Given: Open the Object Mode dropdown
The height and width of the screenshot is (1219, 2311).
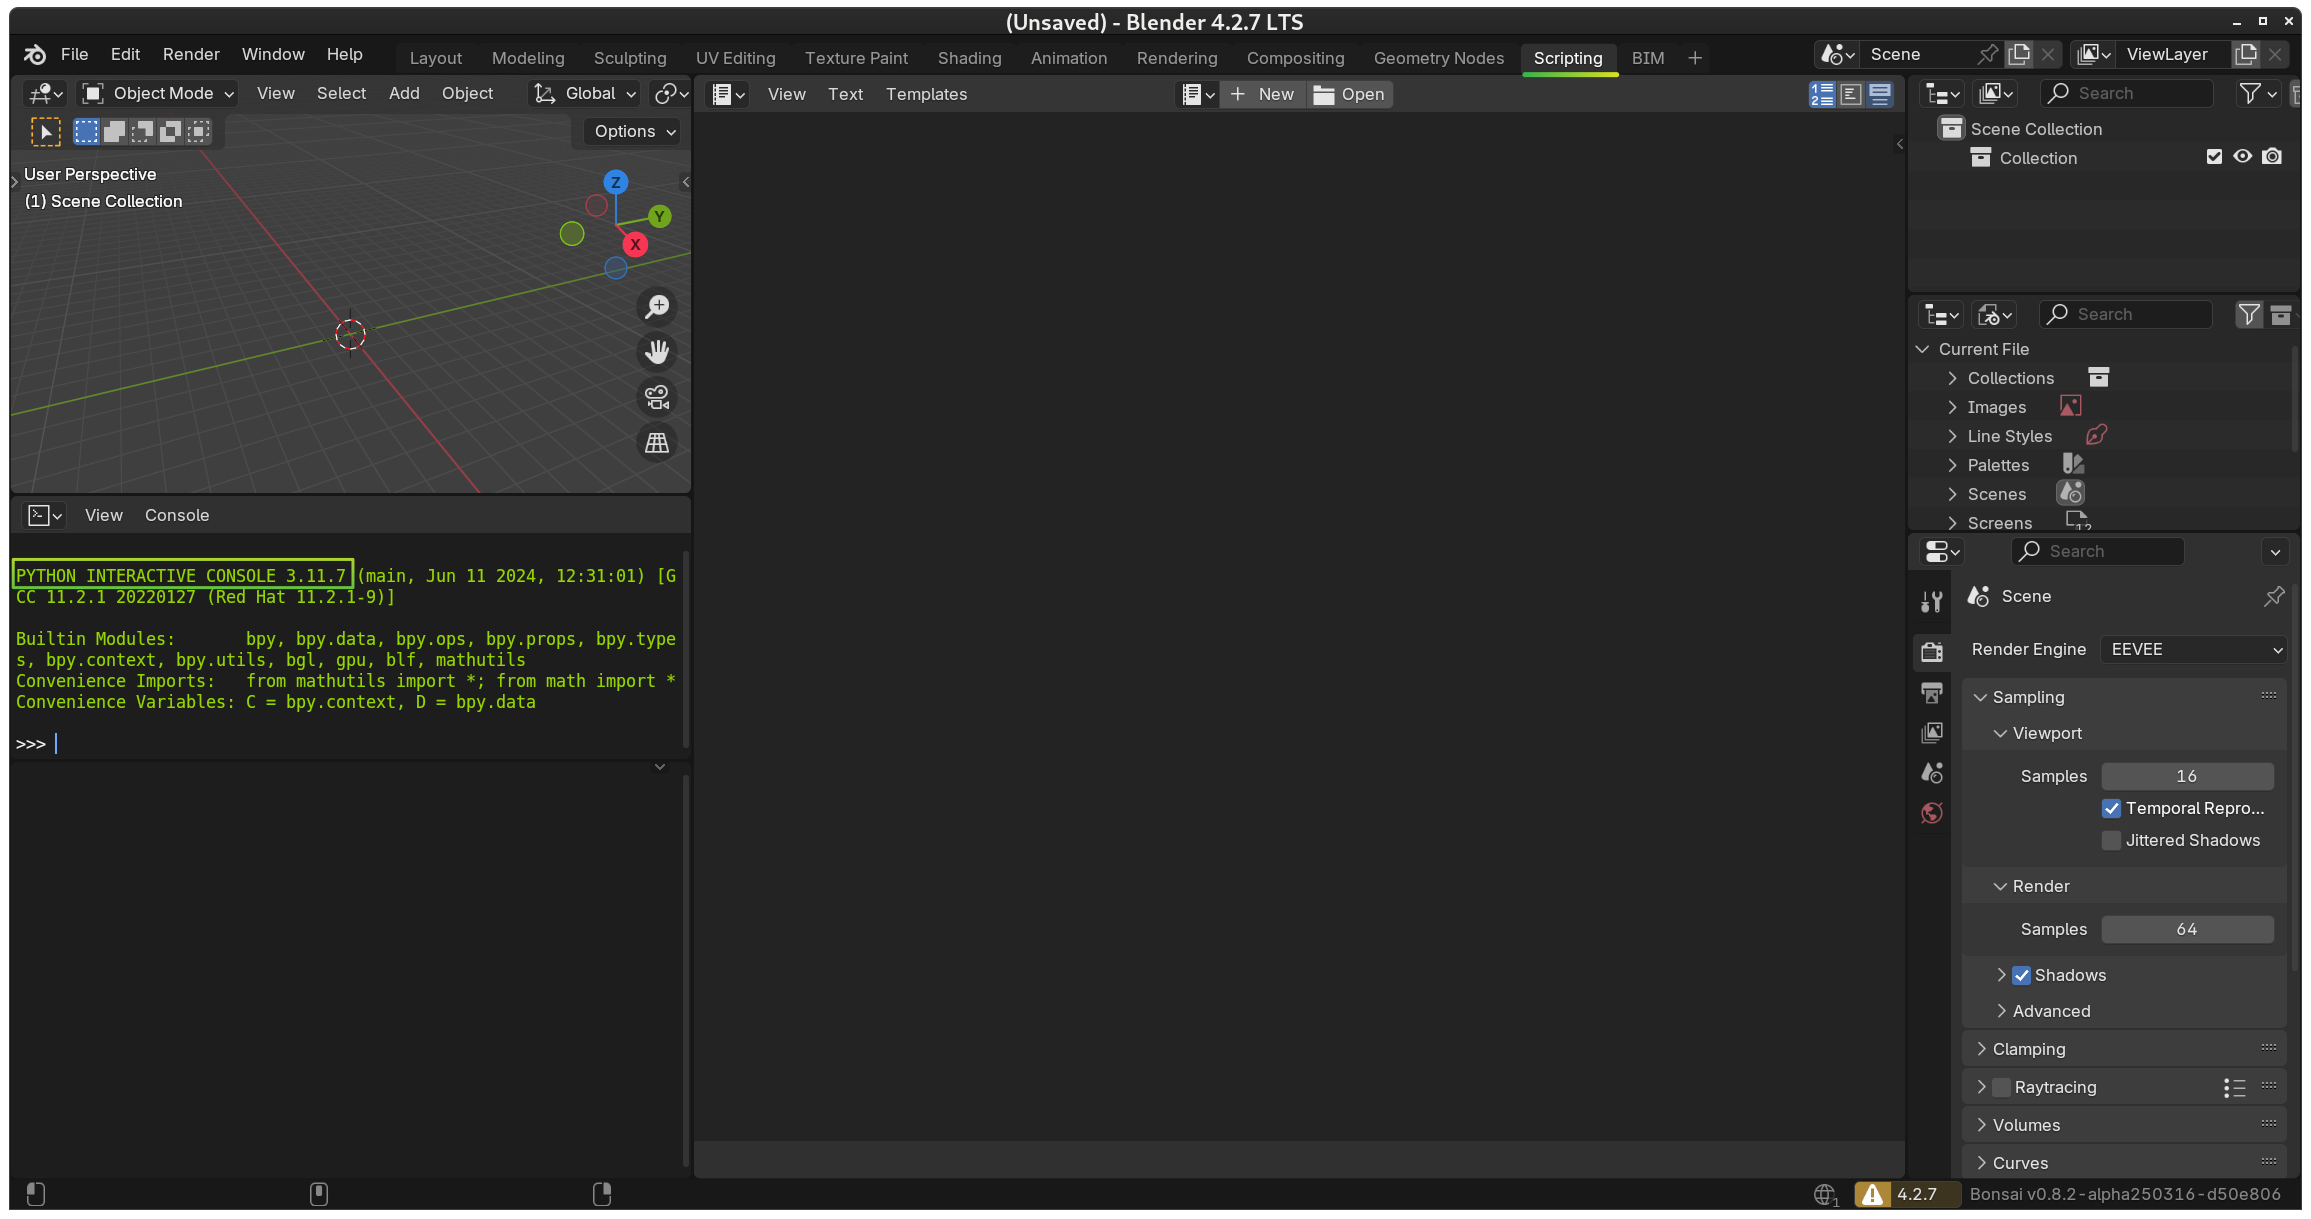Looking at the screenshot, I should (158, 93).
